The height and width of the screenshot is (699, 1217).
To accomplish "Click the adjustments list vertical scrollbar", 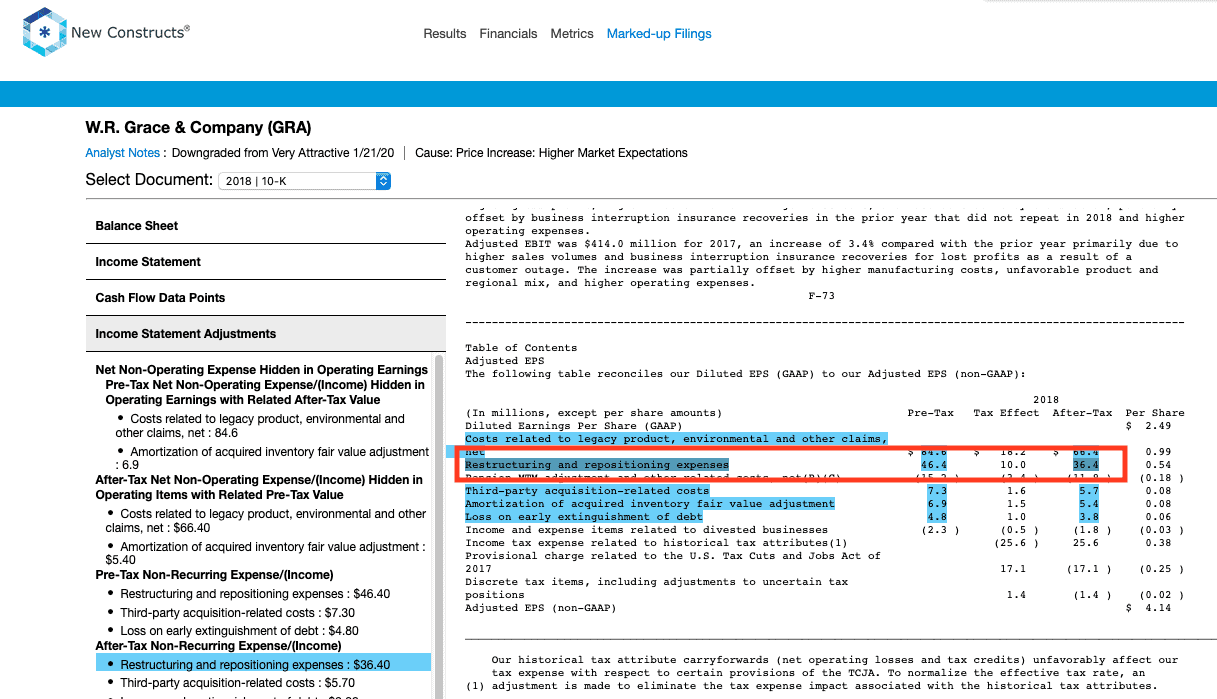I will coord(439,525).
